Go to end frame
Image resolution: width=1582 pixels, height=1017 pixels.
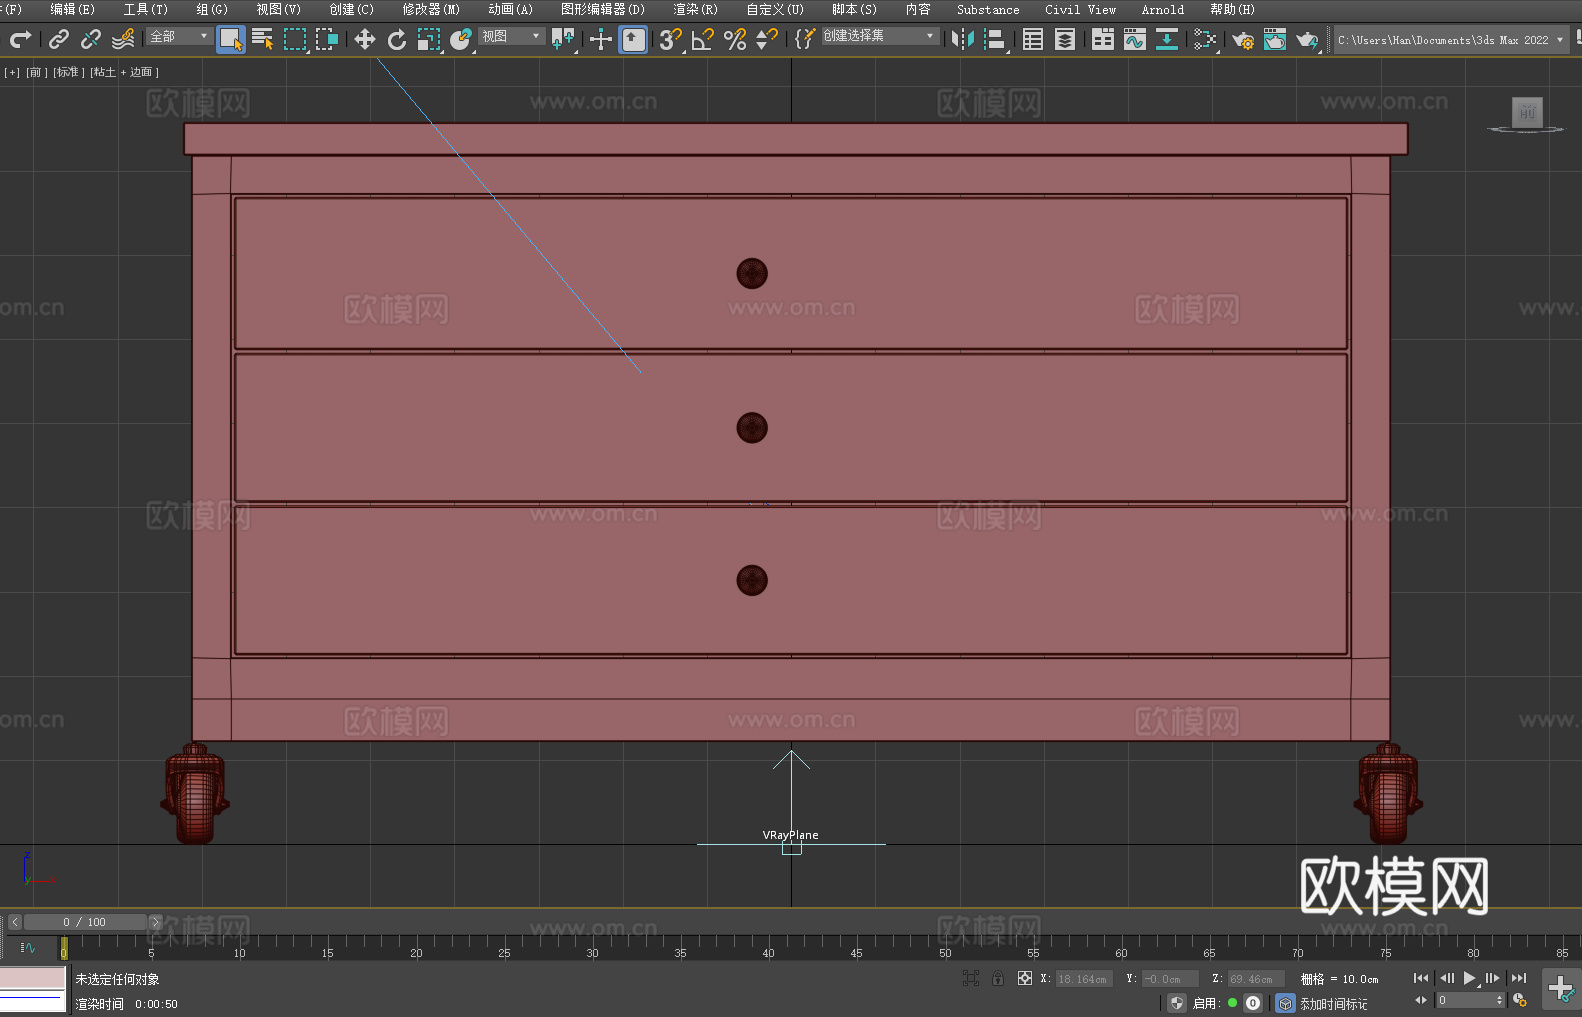click(x=1519, y=978)
